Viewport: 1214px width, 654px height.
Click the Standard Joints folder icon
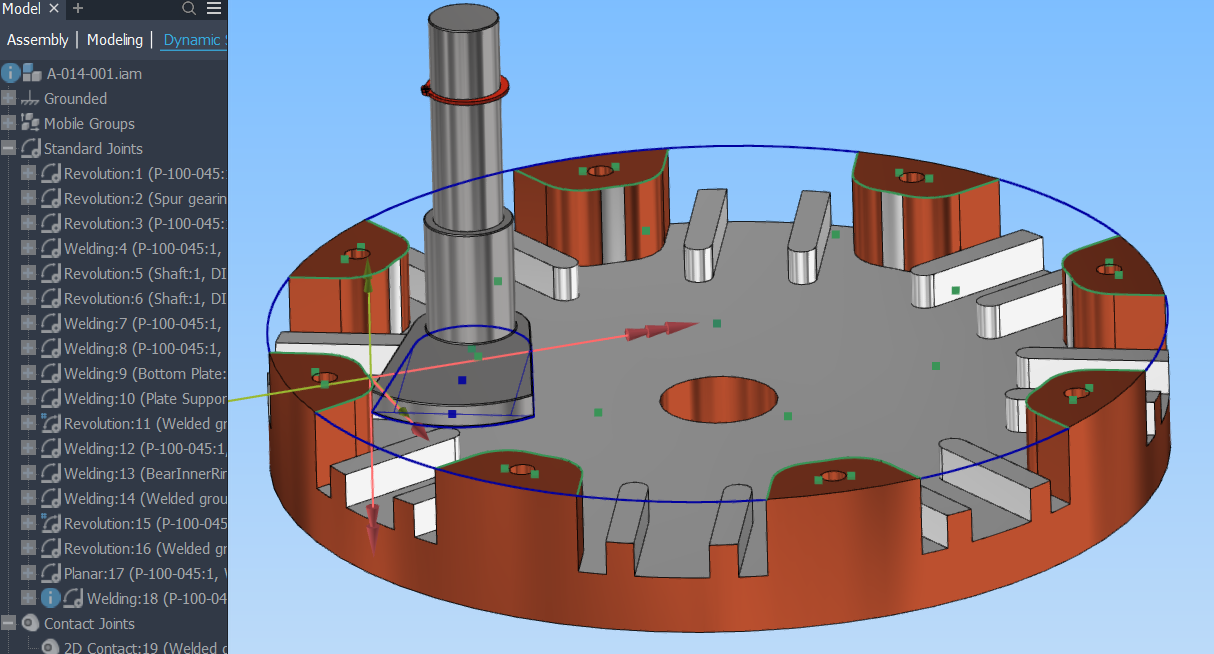[32, 148]
